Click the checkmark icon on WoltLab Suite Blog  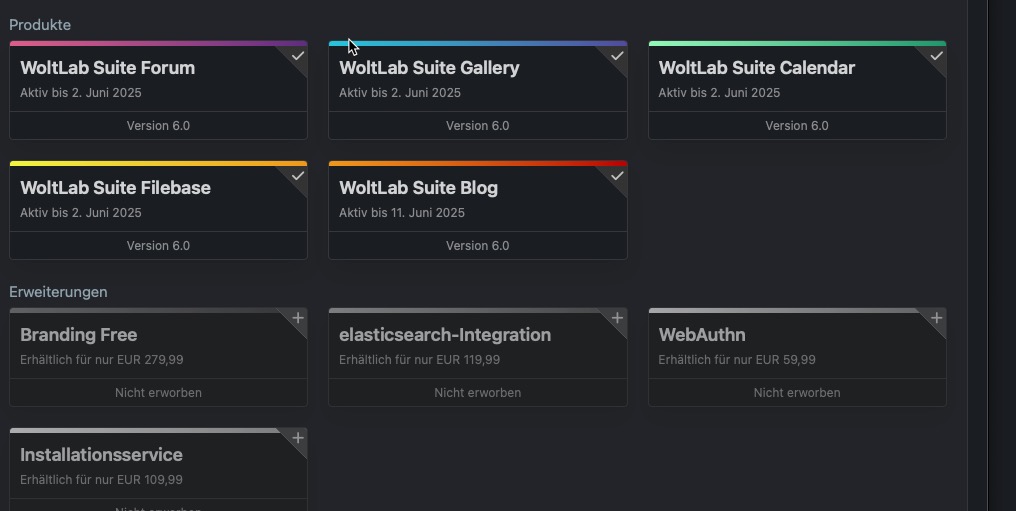617,176
